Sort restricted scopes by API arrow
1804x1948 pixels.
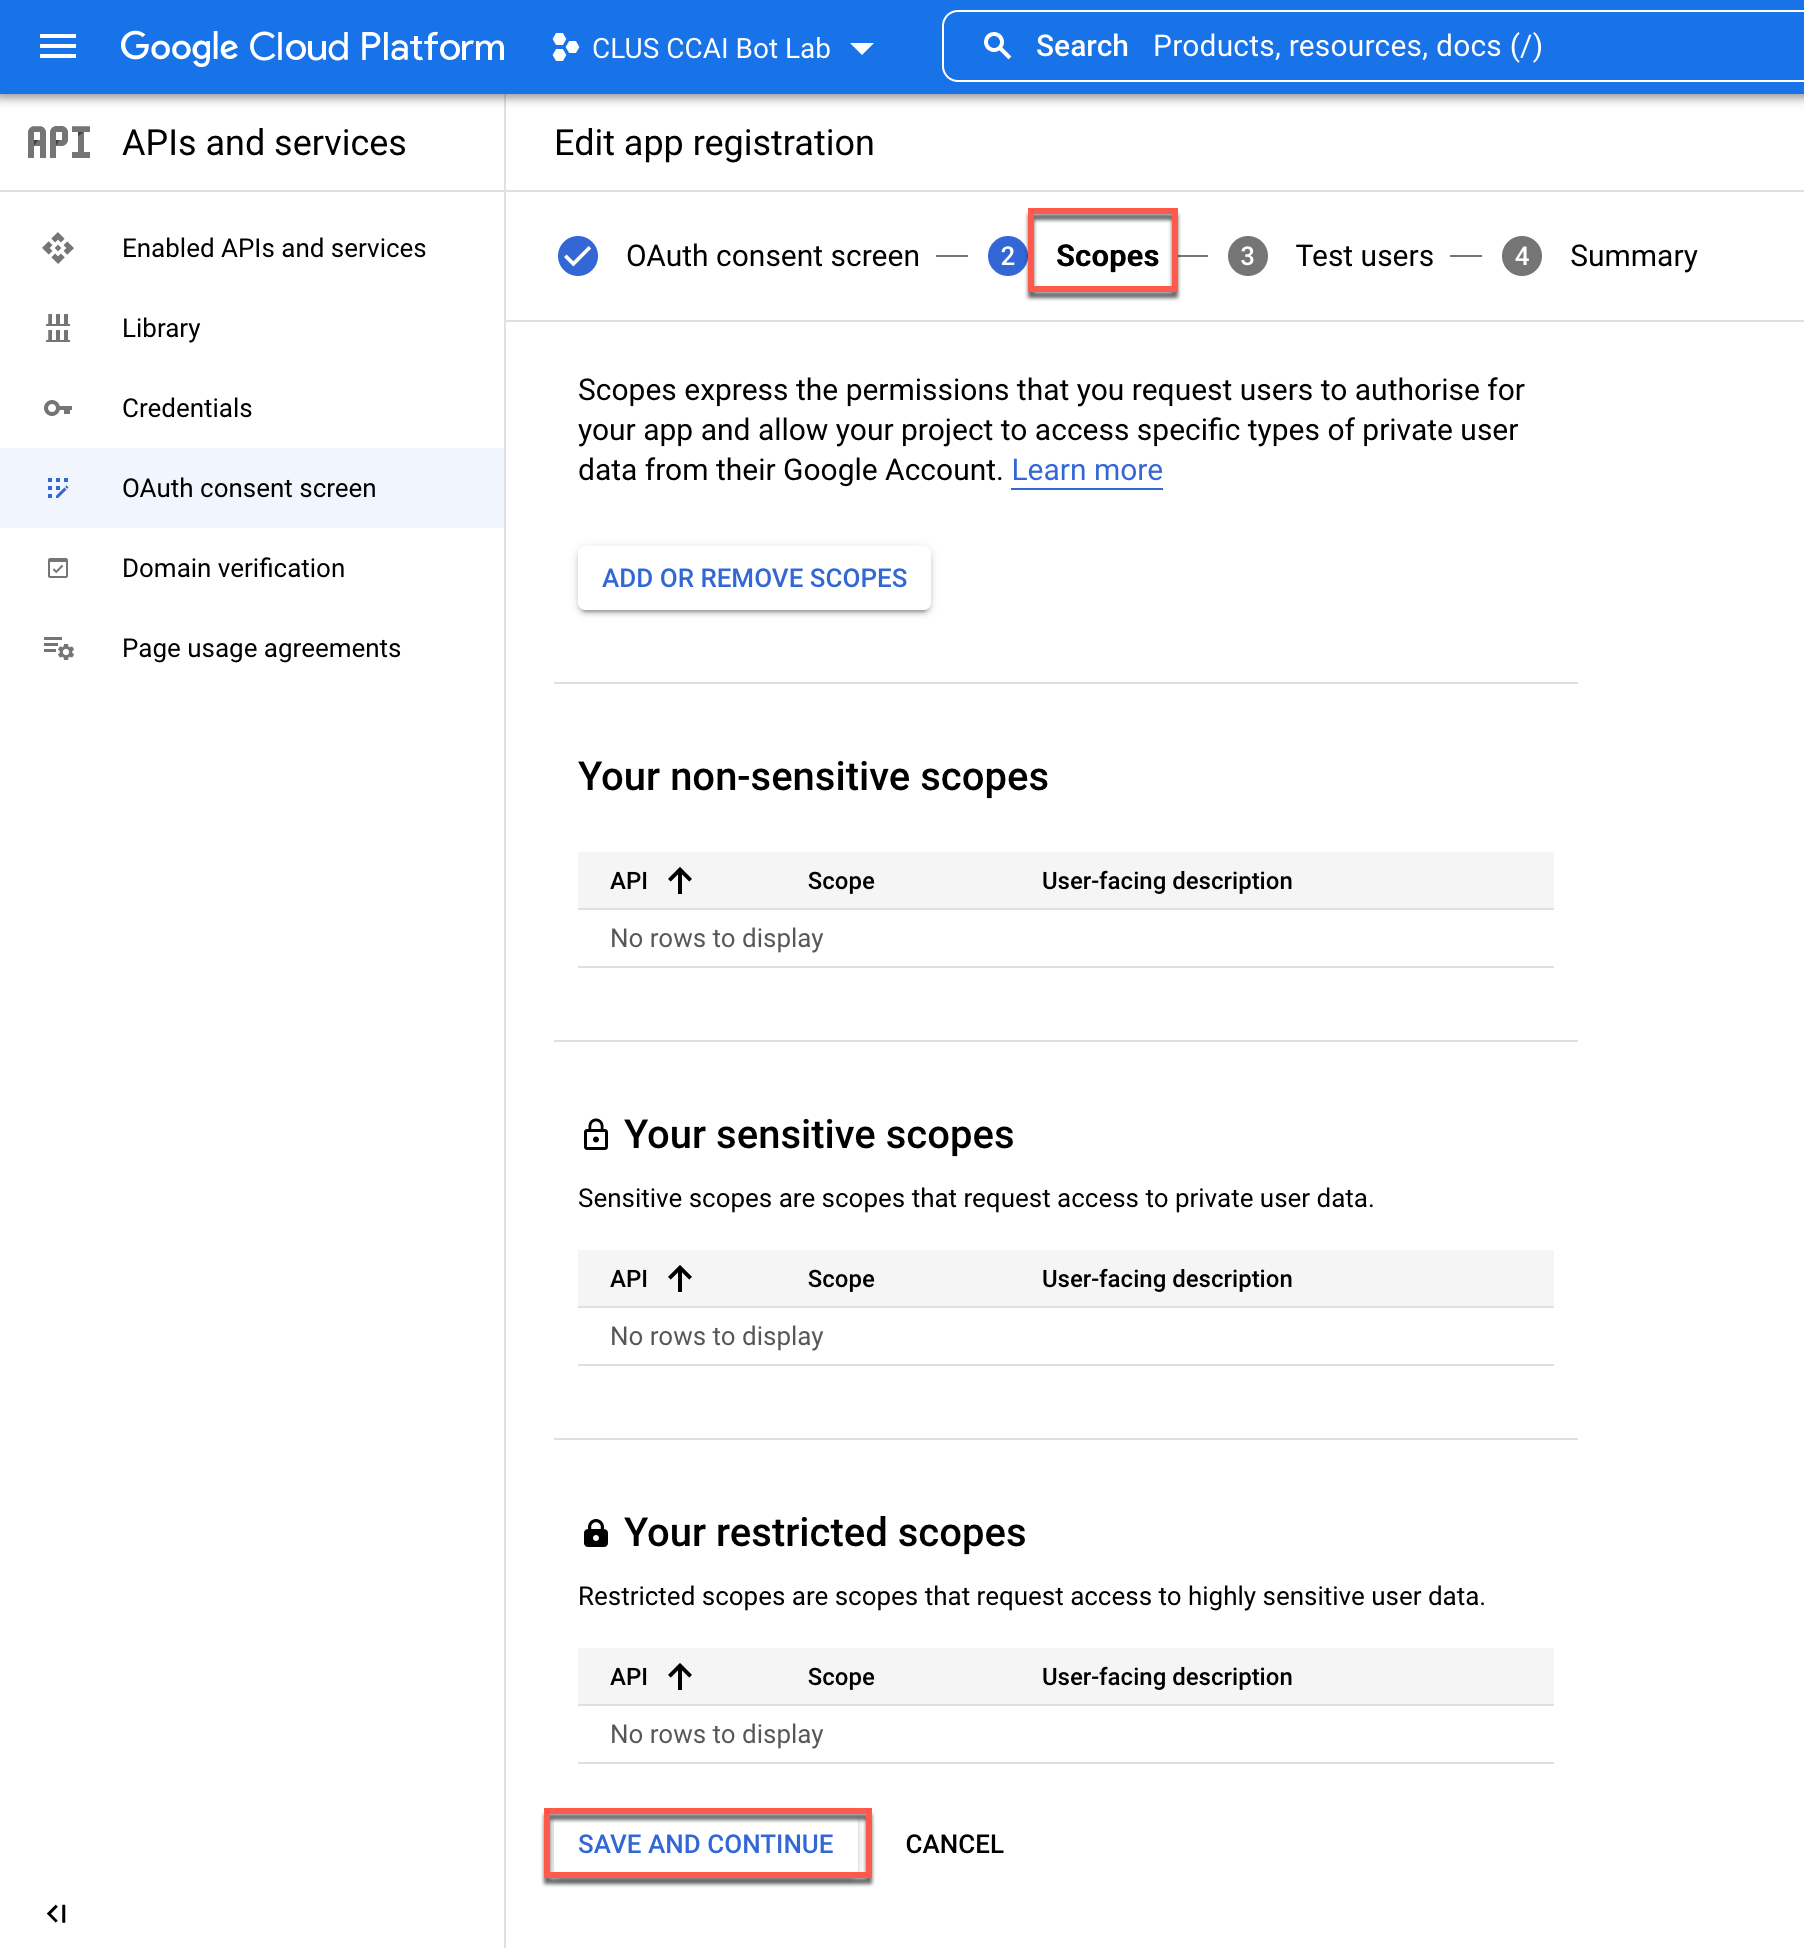pyautogui.click(x=680, y=1677)
